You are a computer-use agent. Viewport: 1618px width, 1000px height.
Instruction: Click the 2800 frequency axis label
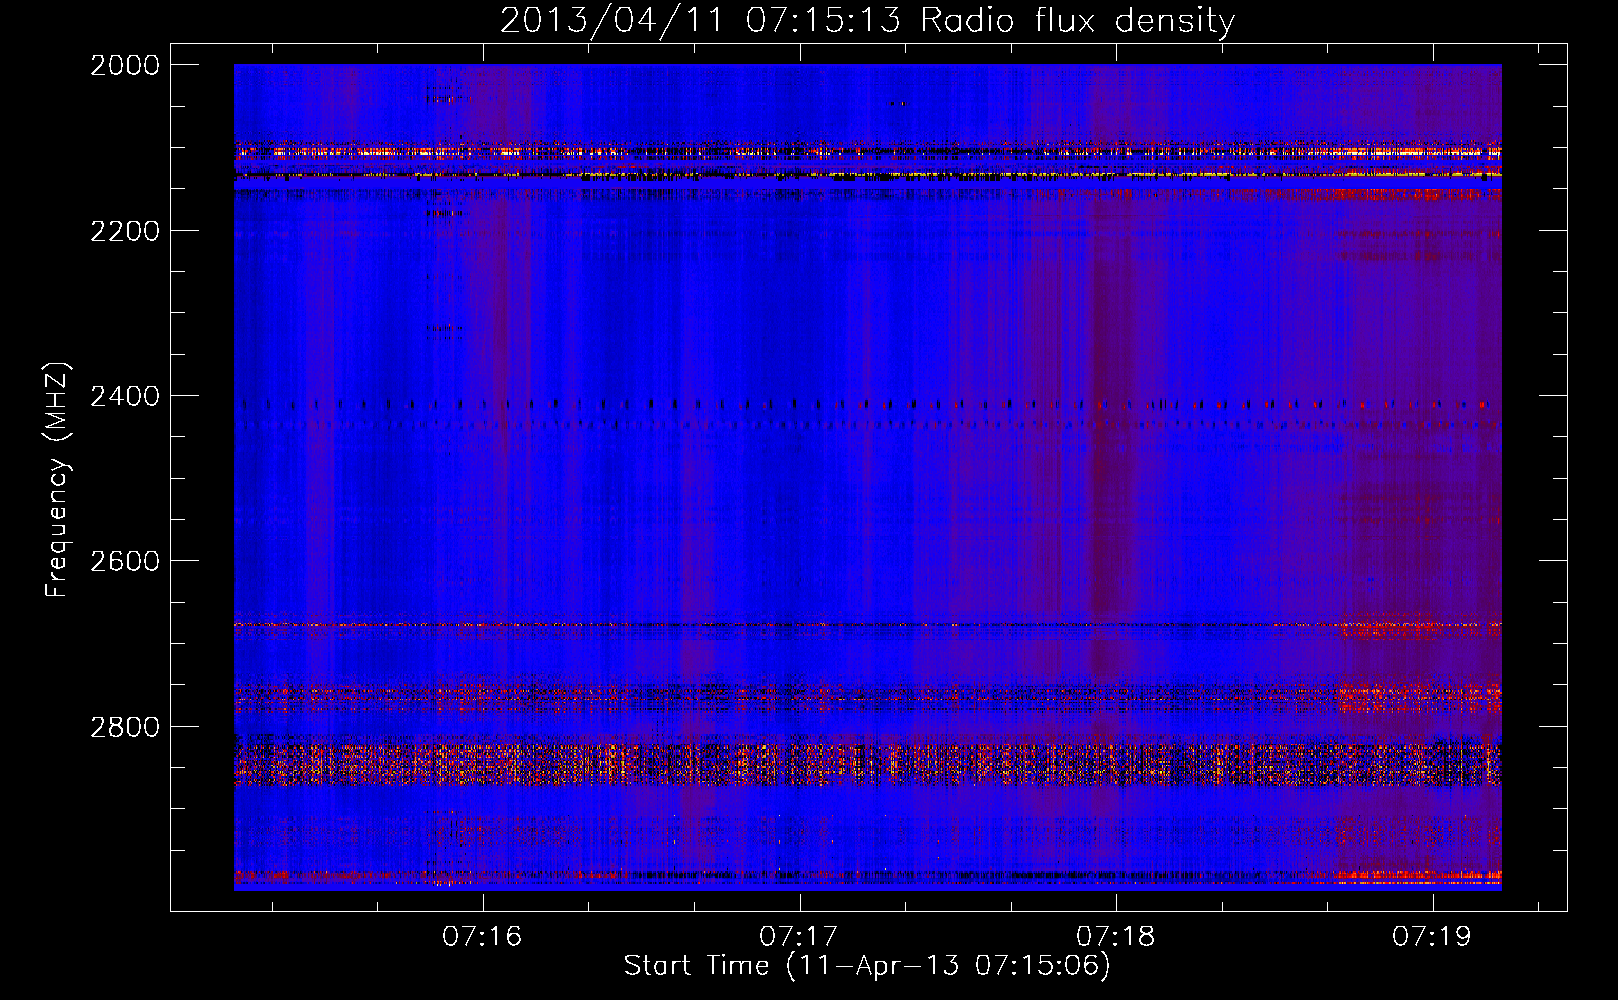[125, 727]
